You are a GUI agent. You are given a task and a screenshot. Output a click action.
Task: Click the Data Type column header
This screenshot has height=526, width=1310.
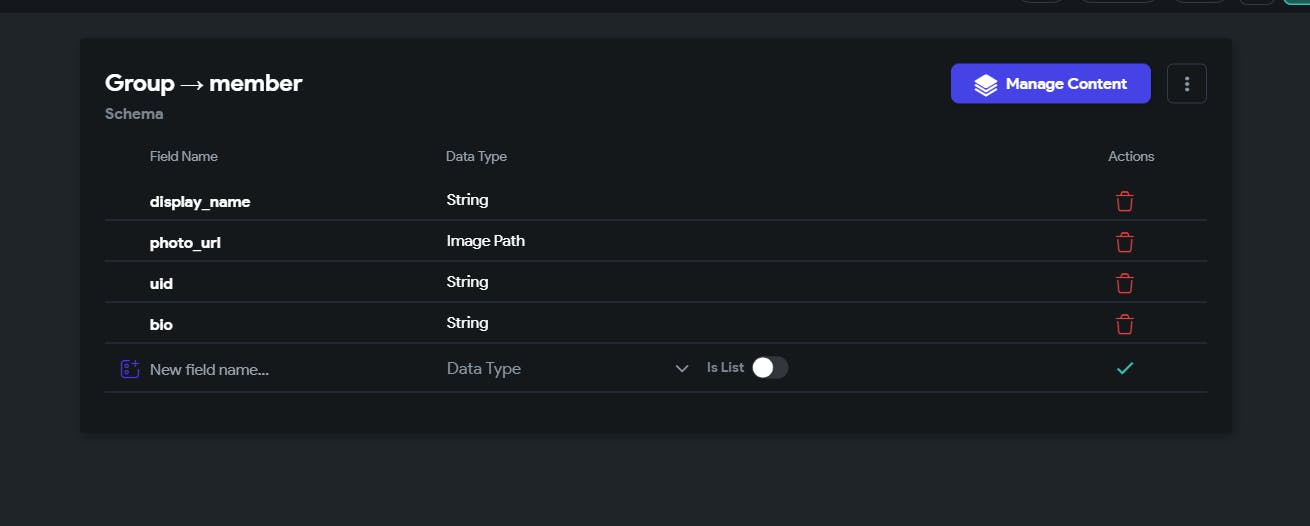pyautogui.click(x=476, y=156)
